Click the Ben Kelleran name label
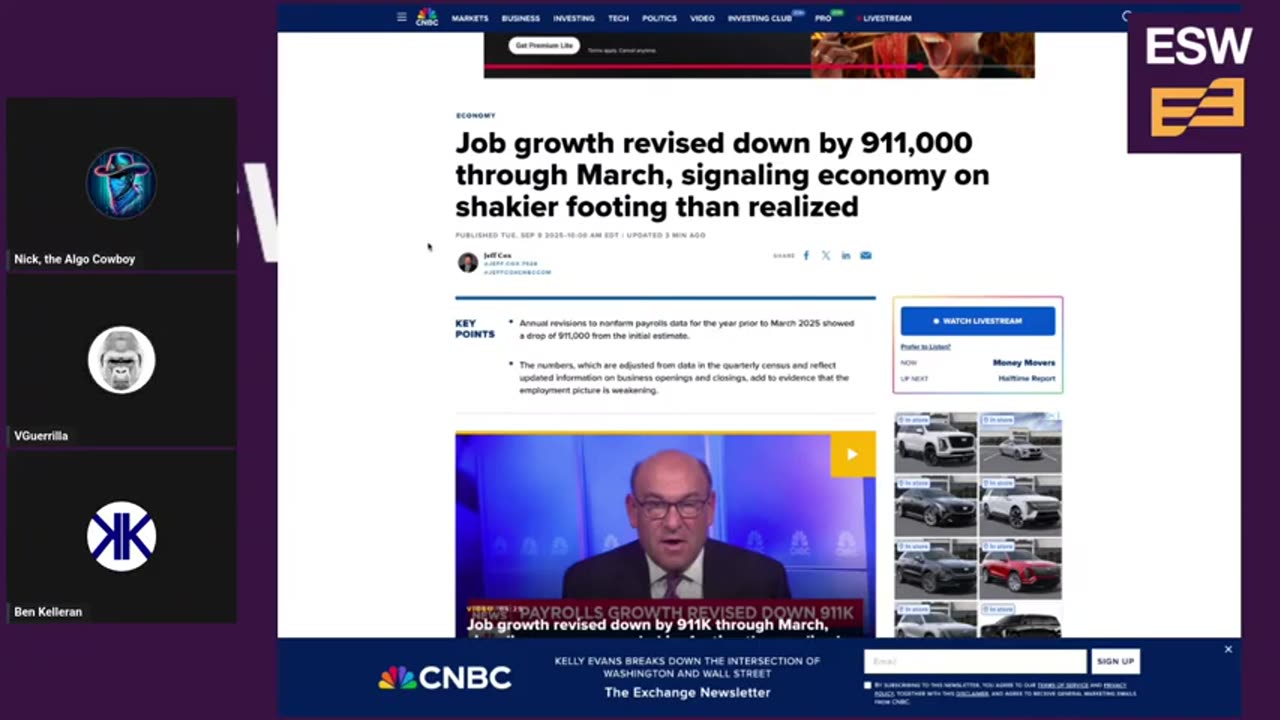Viewport: 1280px width, 720px height. pos(48,612)
